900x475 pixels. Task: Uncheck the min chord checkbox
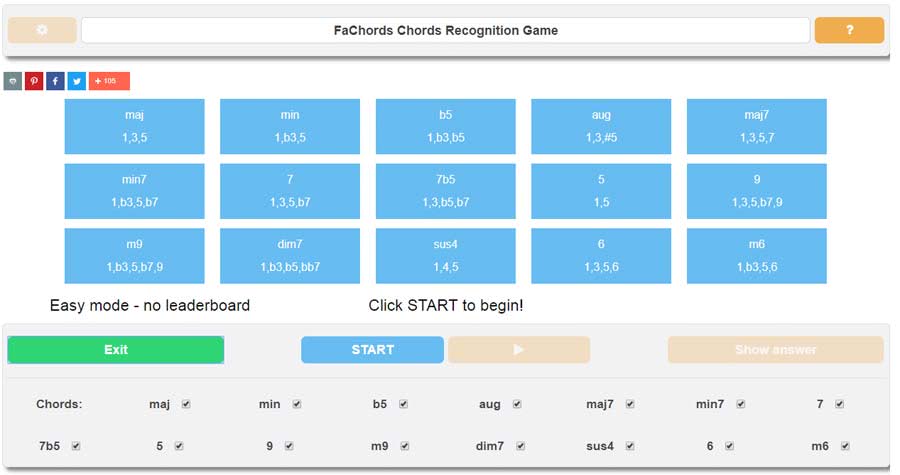pos(297,404)
